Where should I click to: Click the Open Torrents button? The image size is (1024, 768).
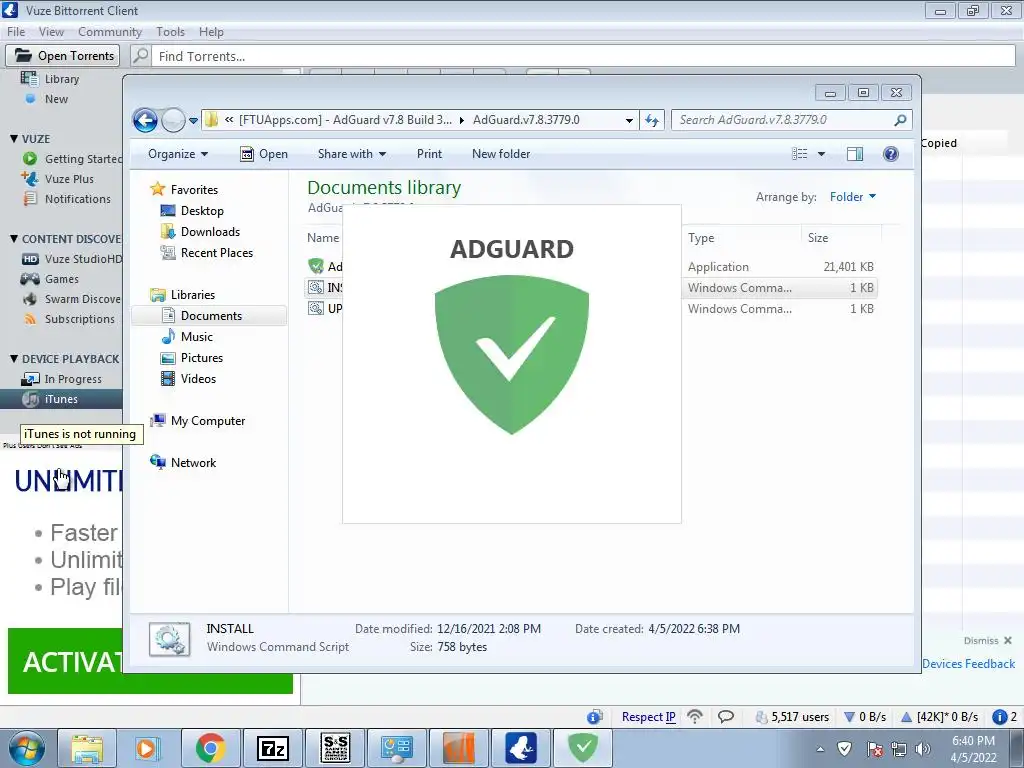[x=64, y=56]
